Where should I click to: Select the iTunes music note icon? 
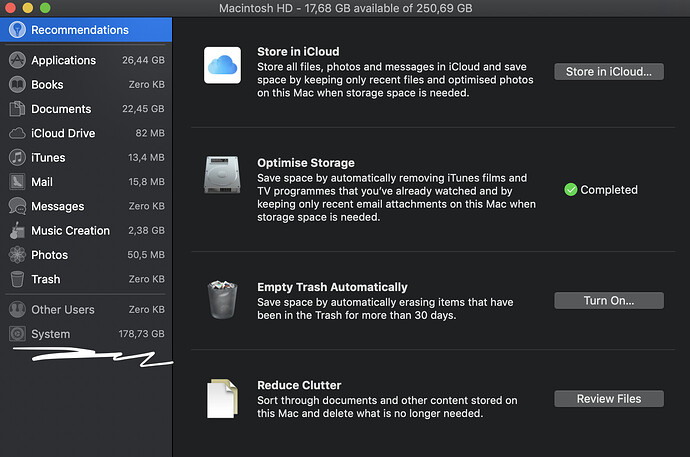tap(17, 158)
